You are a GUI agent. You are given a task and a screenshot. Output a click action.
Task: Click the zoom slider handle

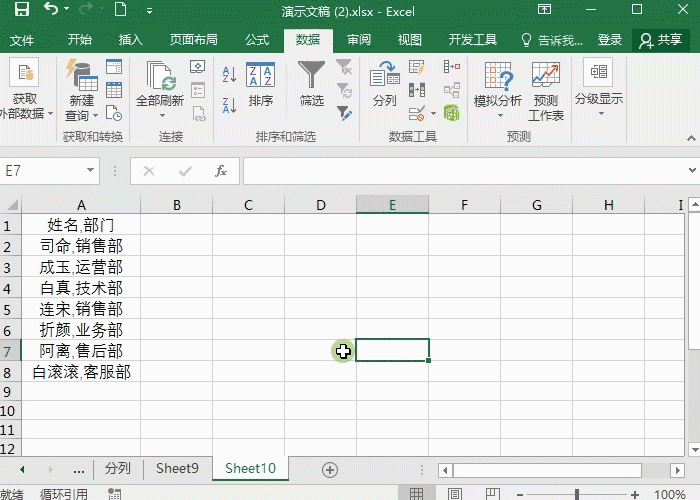[577, 494]
